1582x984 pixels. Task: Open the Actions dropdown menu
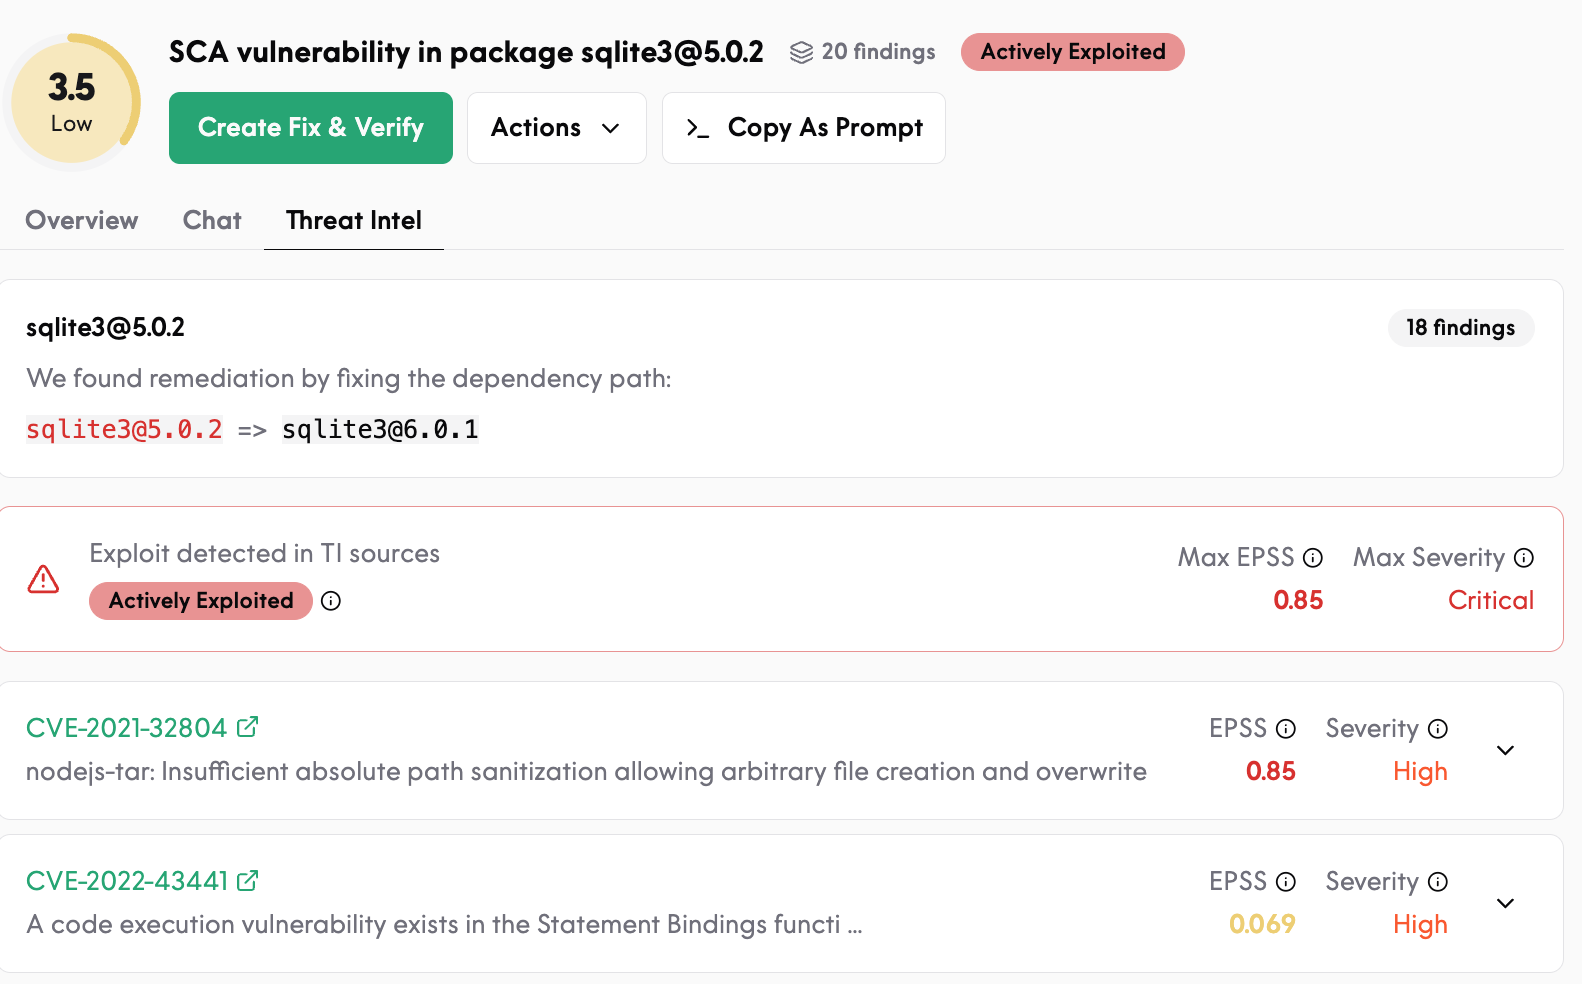[x=557, y=128]
